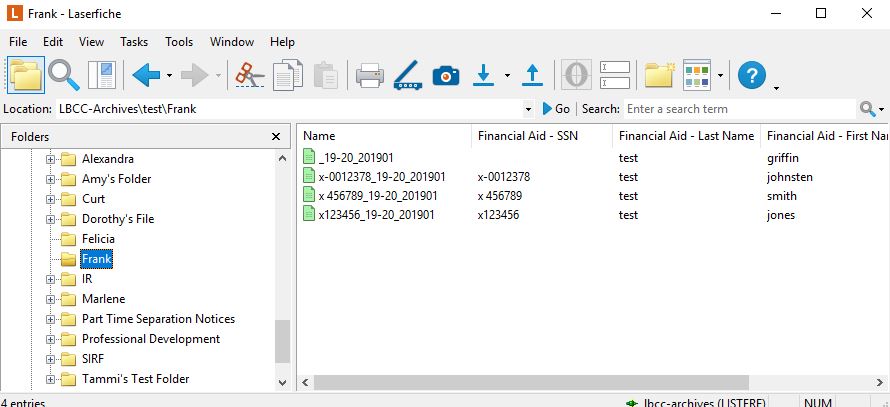
Task: Open the blue help question mark icon
Action: 751,75
